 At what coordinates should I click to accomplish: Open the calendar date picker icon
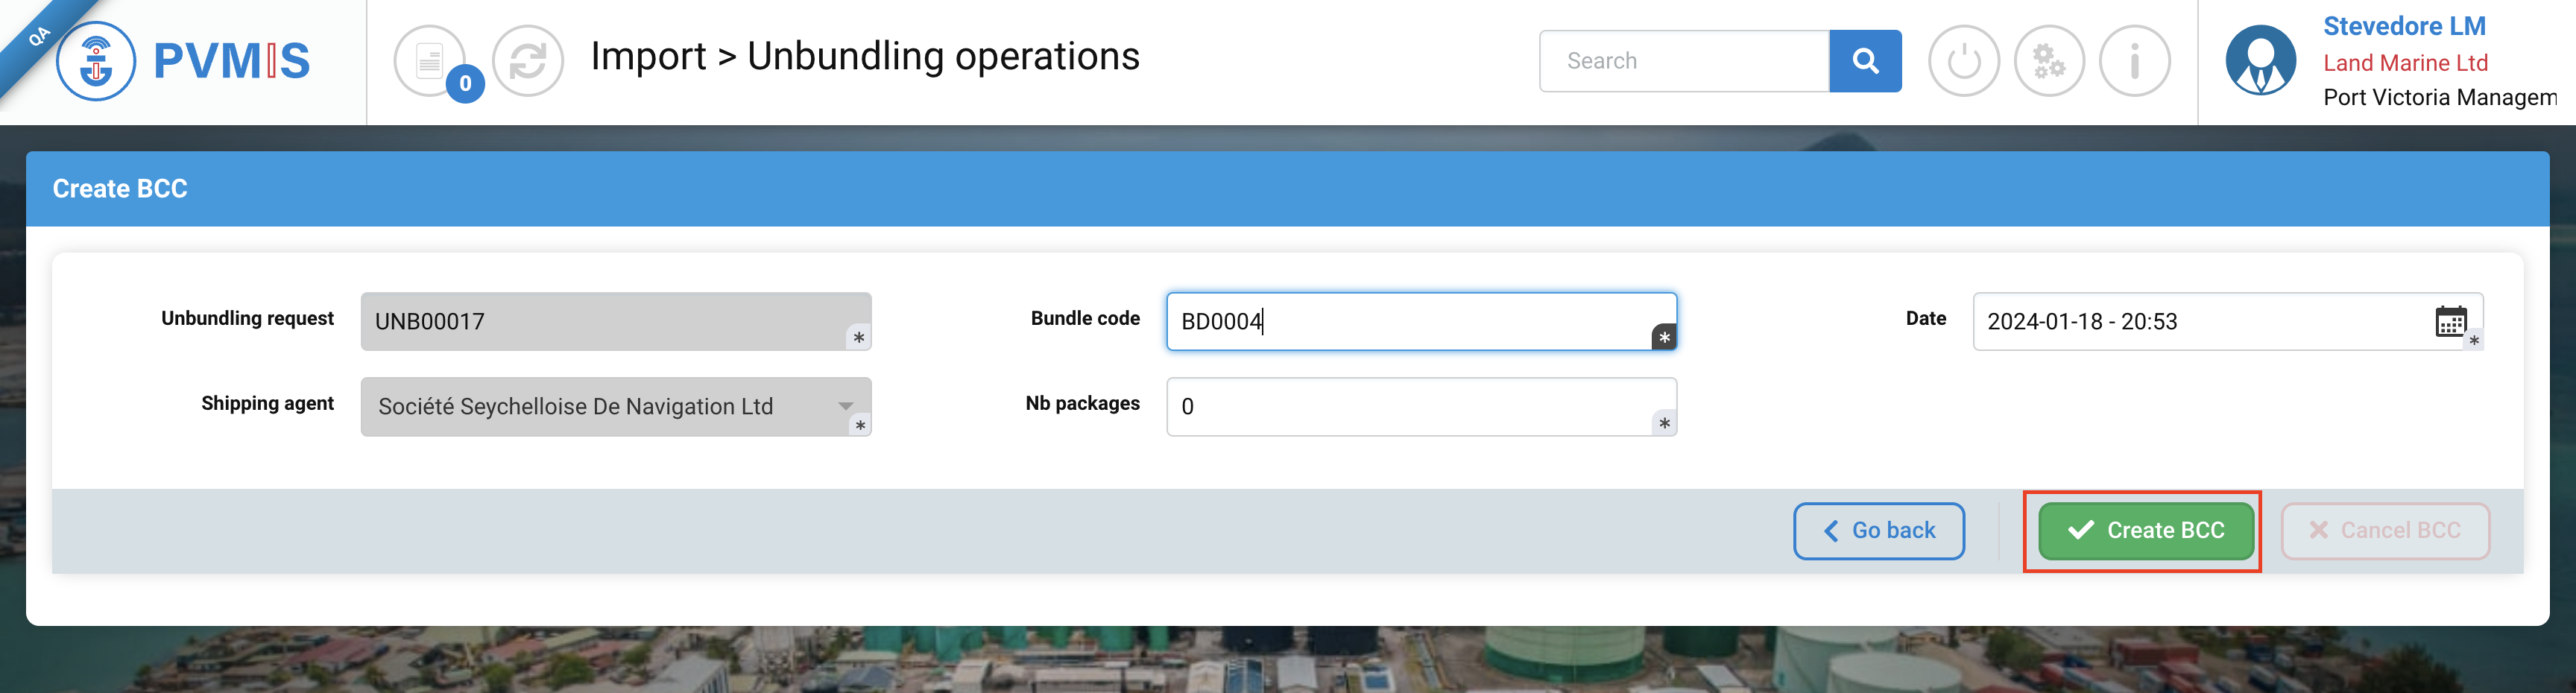[2450, 321]
